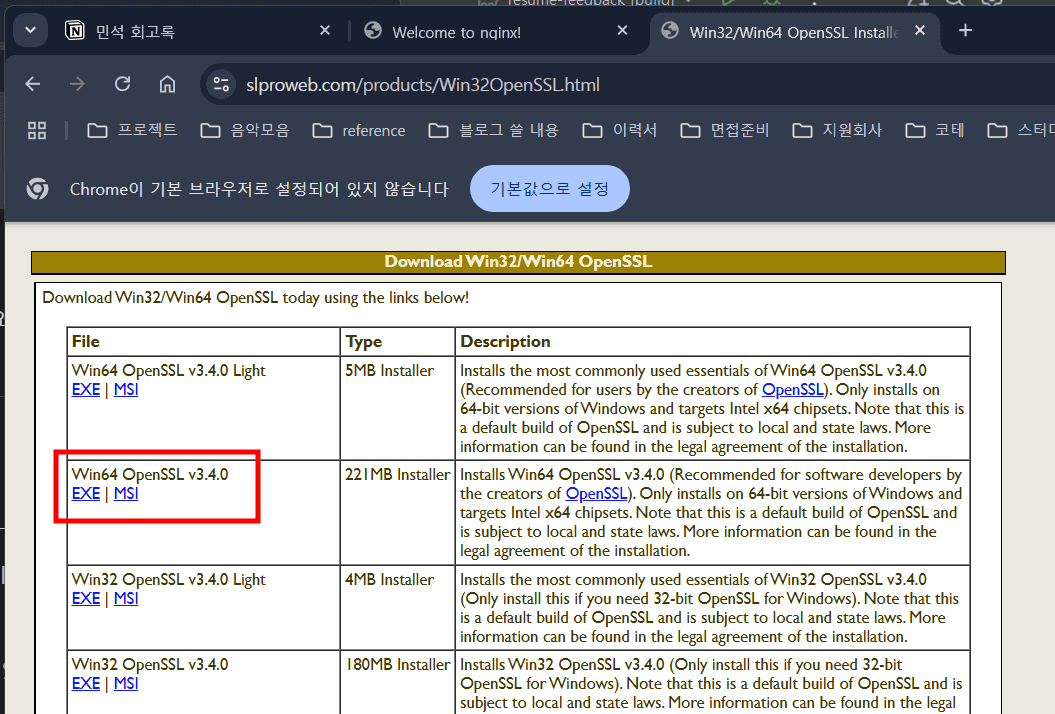Image resolution: width=1055 pixels, height=714 pixels.
Task: Open the OpenSSL link in first description
Action: point(793,390)
